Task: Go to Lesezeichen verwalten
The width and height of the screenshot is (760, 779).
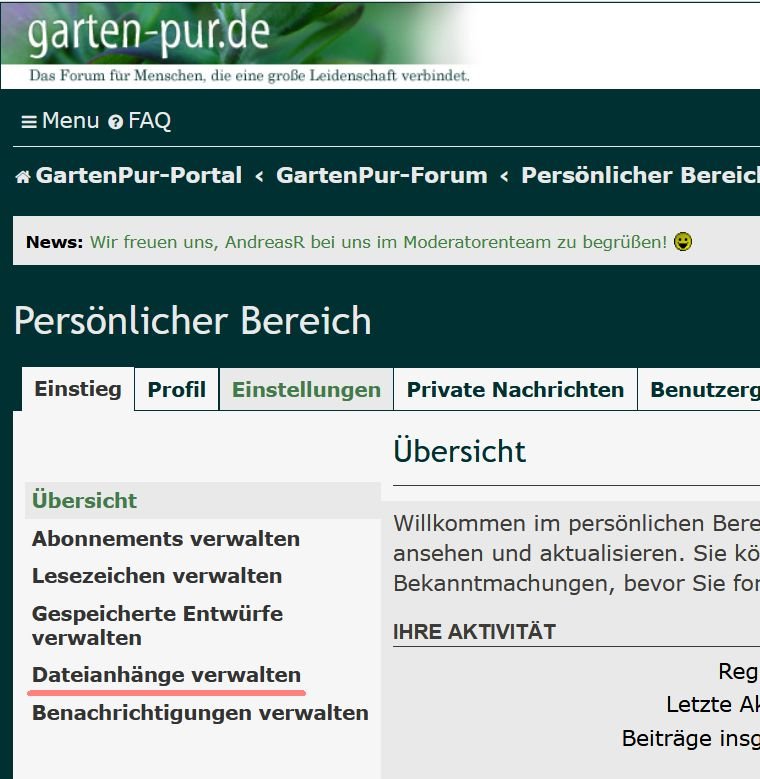Action: click(x=157, y=576)
